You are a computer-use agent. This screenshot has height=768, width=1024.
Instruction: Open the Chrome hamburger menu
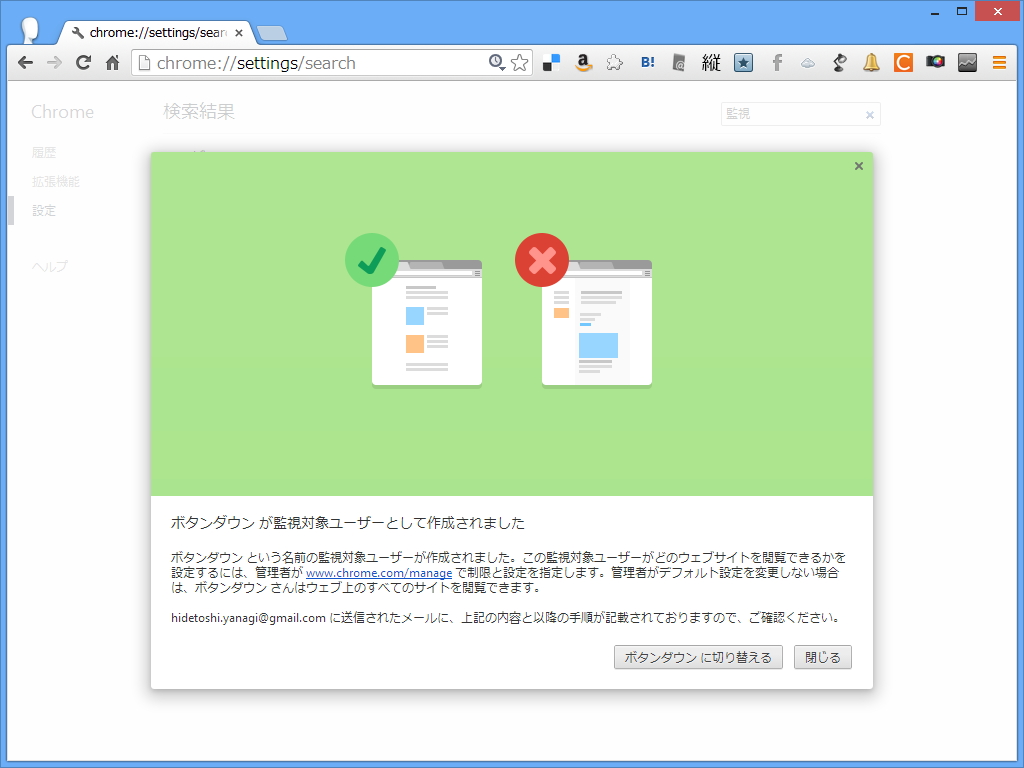pyautogui.click(x=999, y=62)
